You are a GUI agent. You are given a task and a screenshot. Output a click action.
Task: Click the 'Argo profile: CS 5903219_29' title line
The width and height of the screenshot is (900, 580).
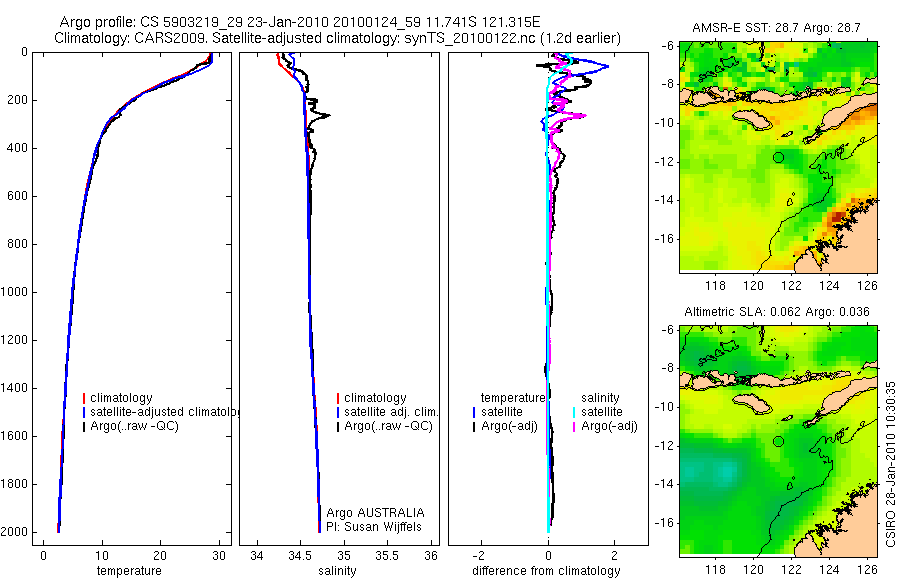pos(300,22)
